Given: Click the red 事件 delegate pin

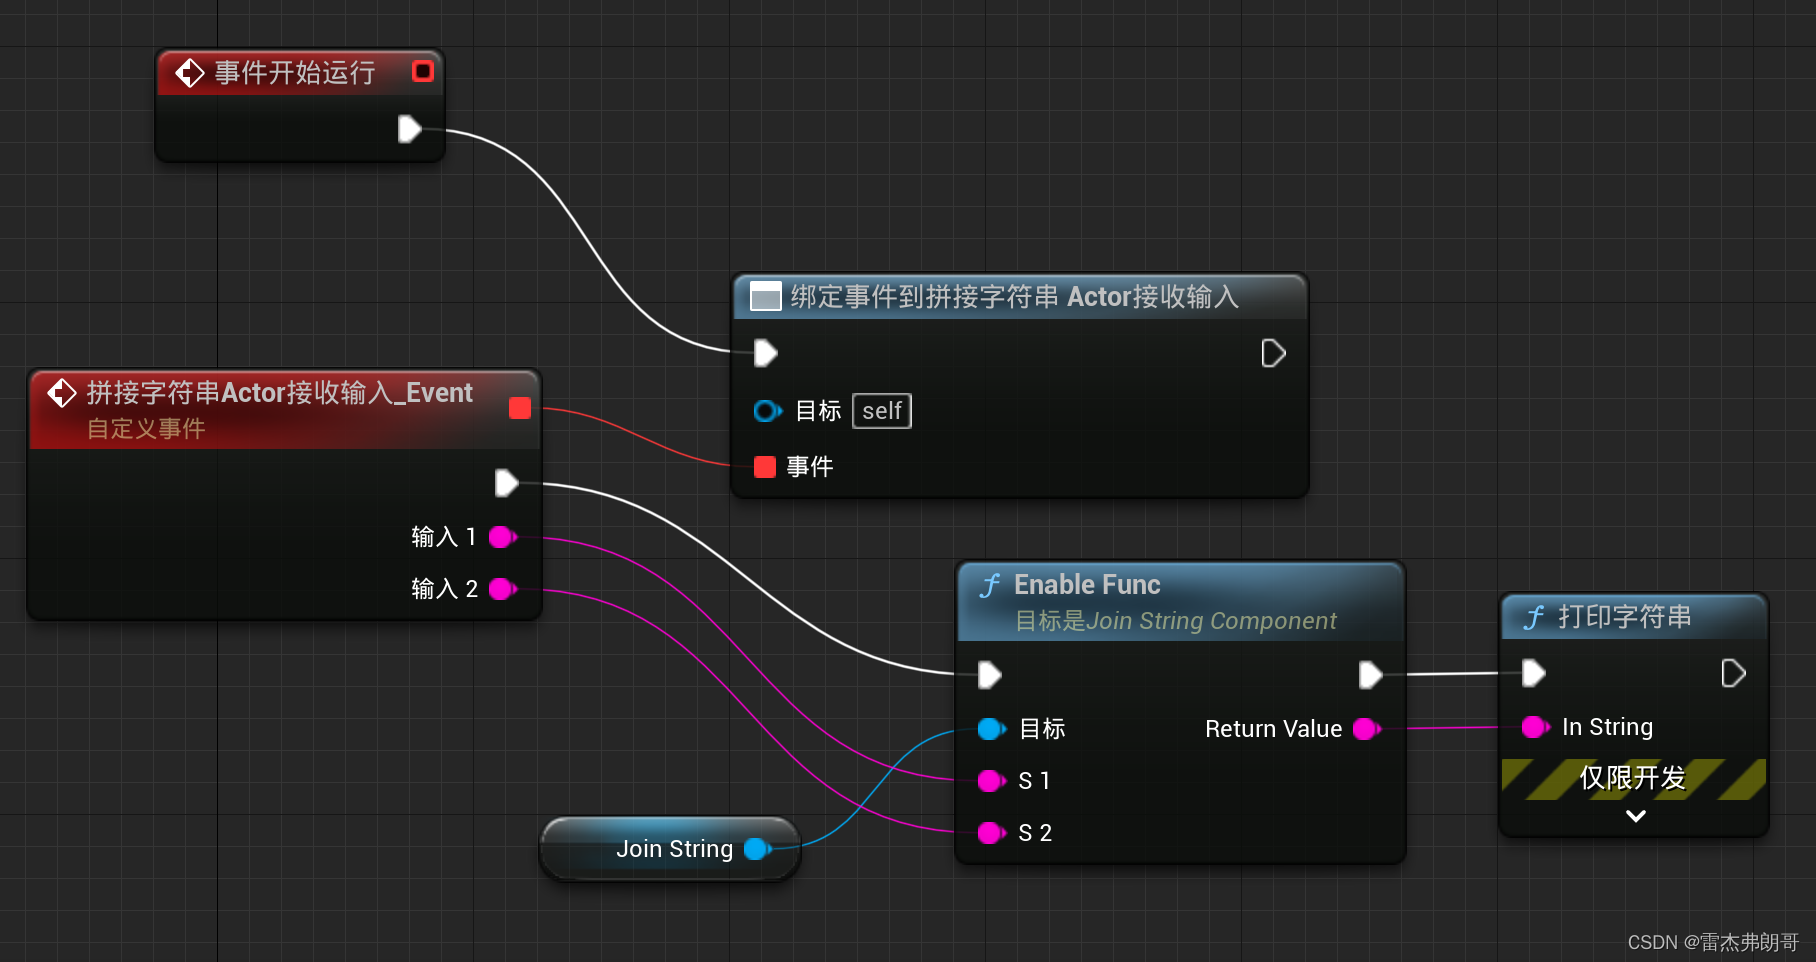Looking at the screenshot, I should tap(765, 467).
